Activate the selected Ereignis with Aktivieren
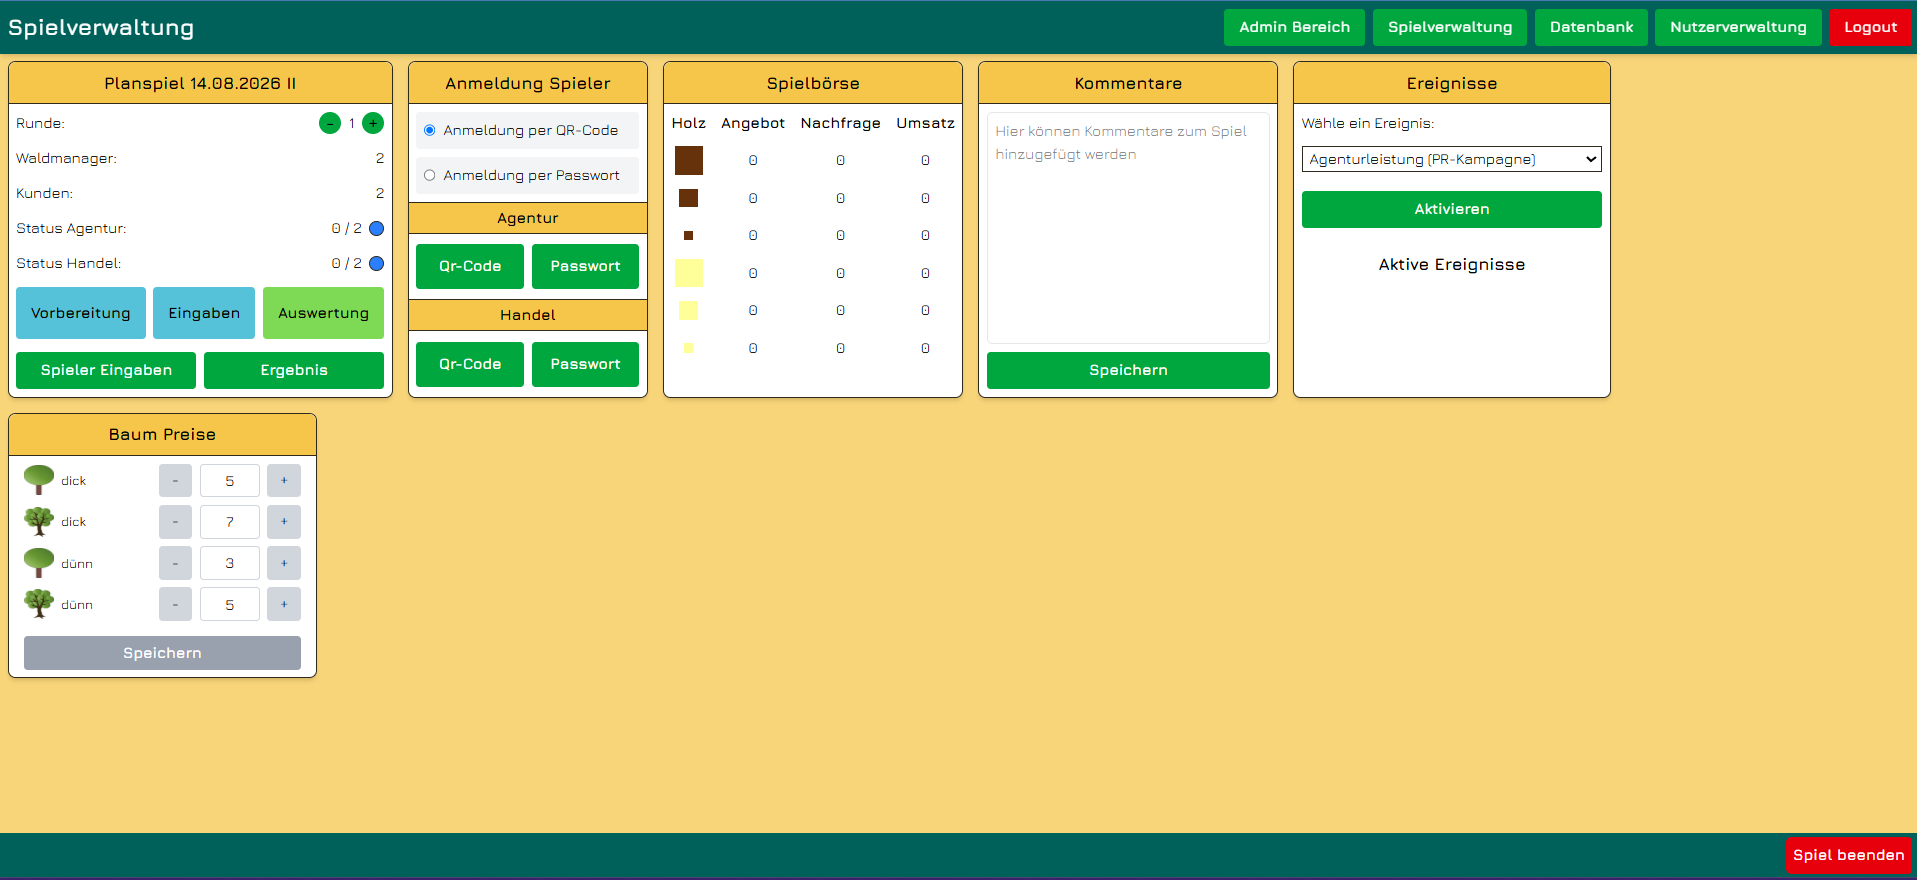Screen dimensions: 1917x880 pos(1452,209)
